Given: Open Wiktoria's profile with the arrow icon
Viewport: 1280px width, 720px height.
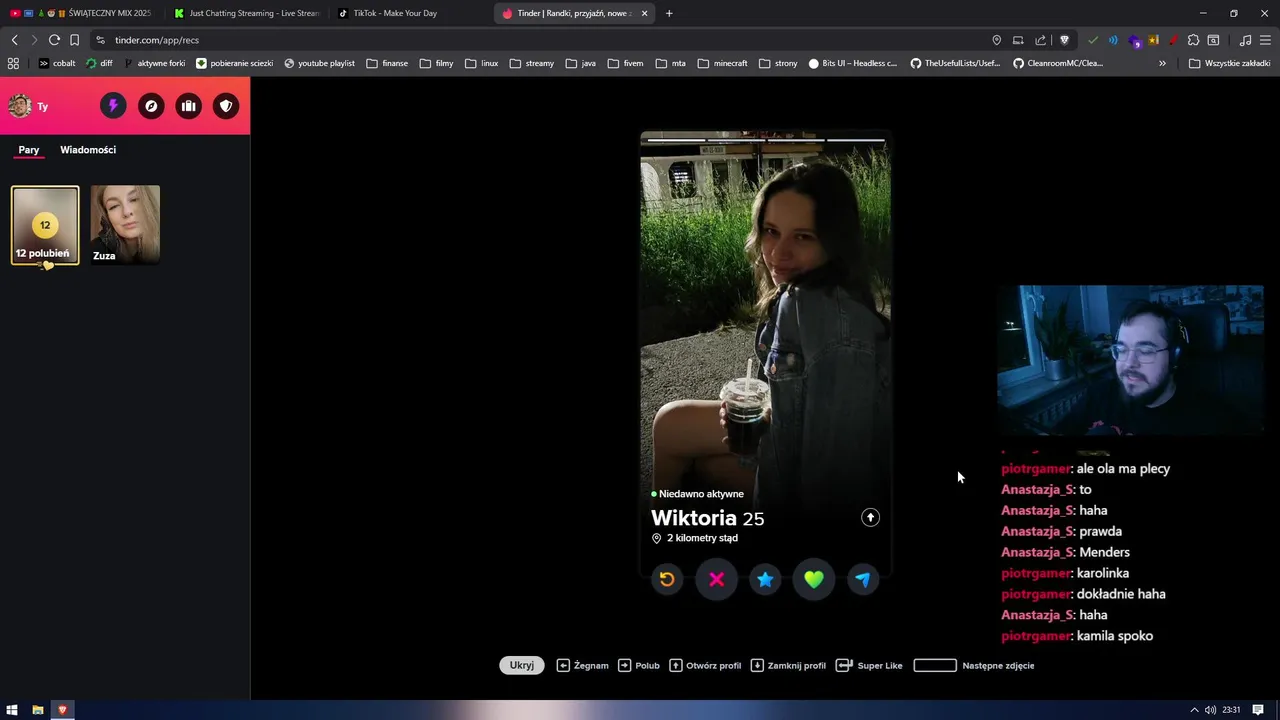Looking at the screenshot, I should 870,517.
